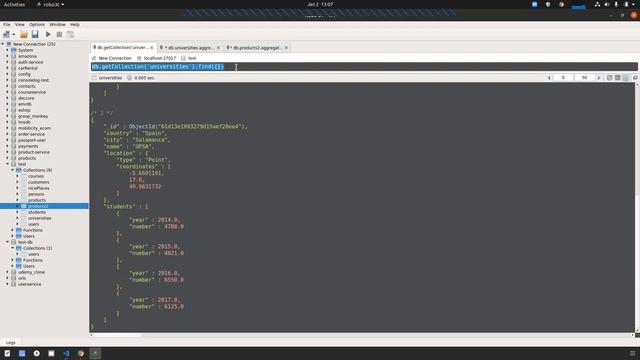Open the VS Code icon in the dock

(66, 353)
